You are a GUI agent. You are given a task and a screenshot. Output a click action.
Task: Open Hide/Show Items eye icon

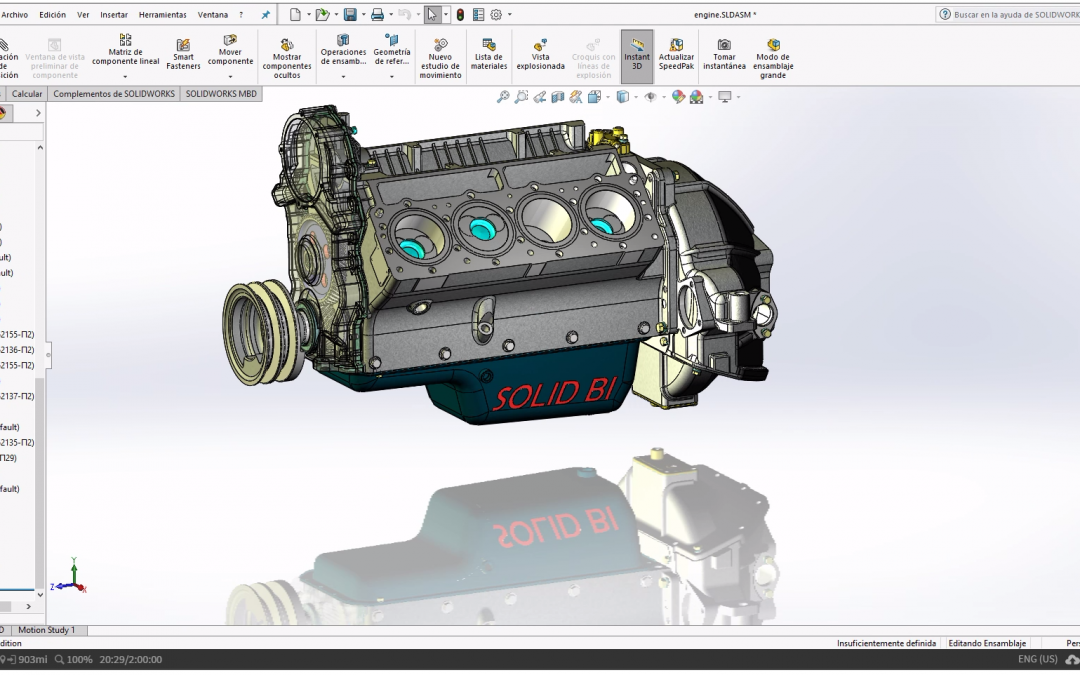[x=650, y=97]
